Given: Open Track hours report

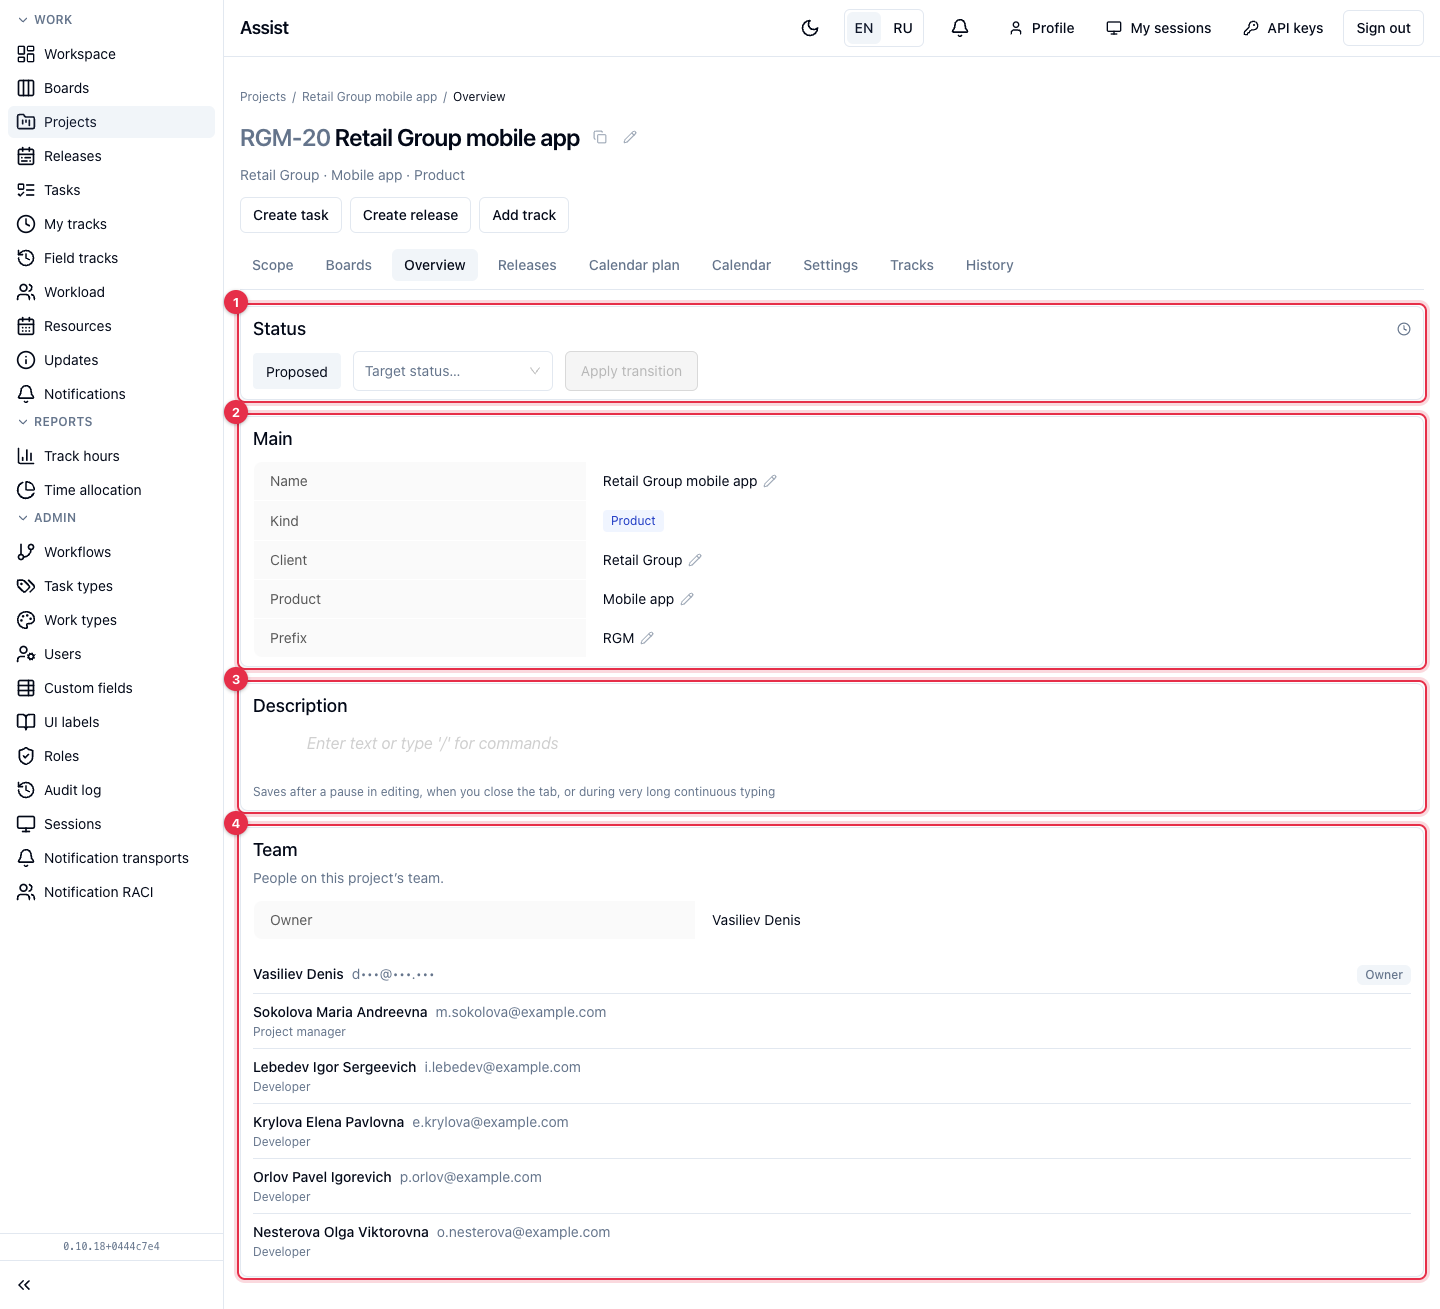Looking at the screenshot, I should pos(111,456).
